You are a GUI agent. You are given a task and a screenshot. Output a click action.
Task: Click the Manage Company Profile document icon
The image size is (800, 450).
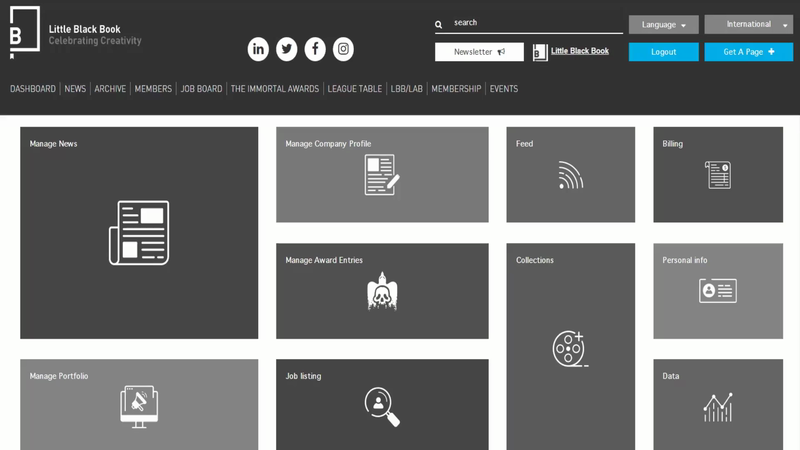pos(382,175)
